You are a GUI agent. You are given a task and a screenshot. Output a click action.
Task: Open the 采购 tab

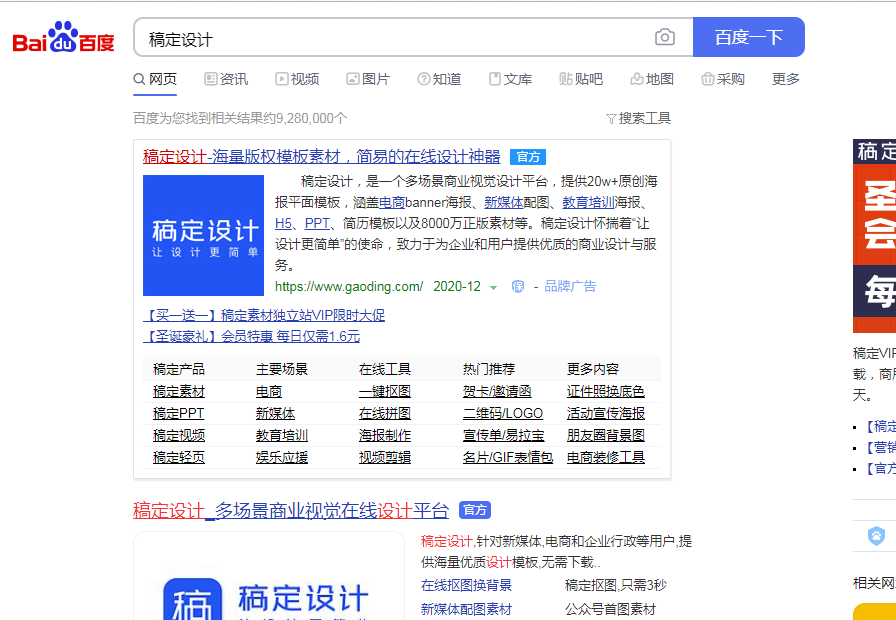[x=723, y=79]
